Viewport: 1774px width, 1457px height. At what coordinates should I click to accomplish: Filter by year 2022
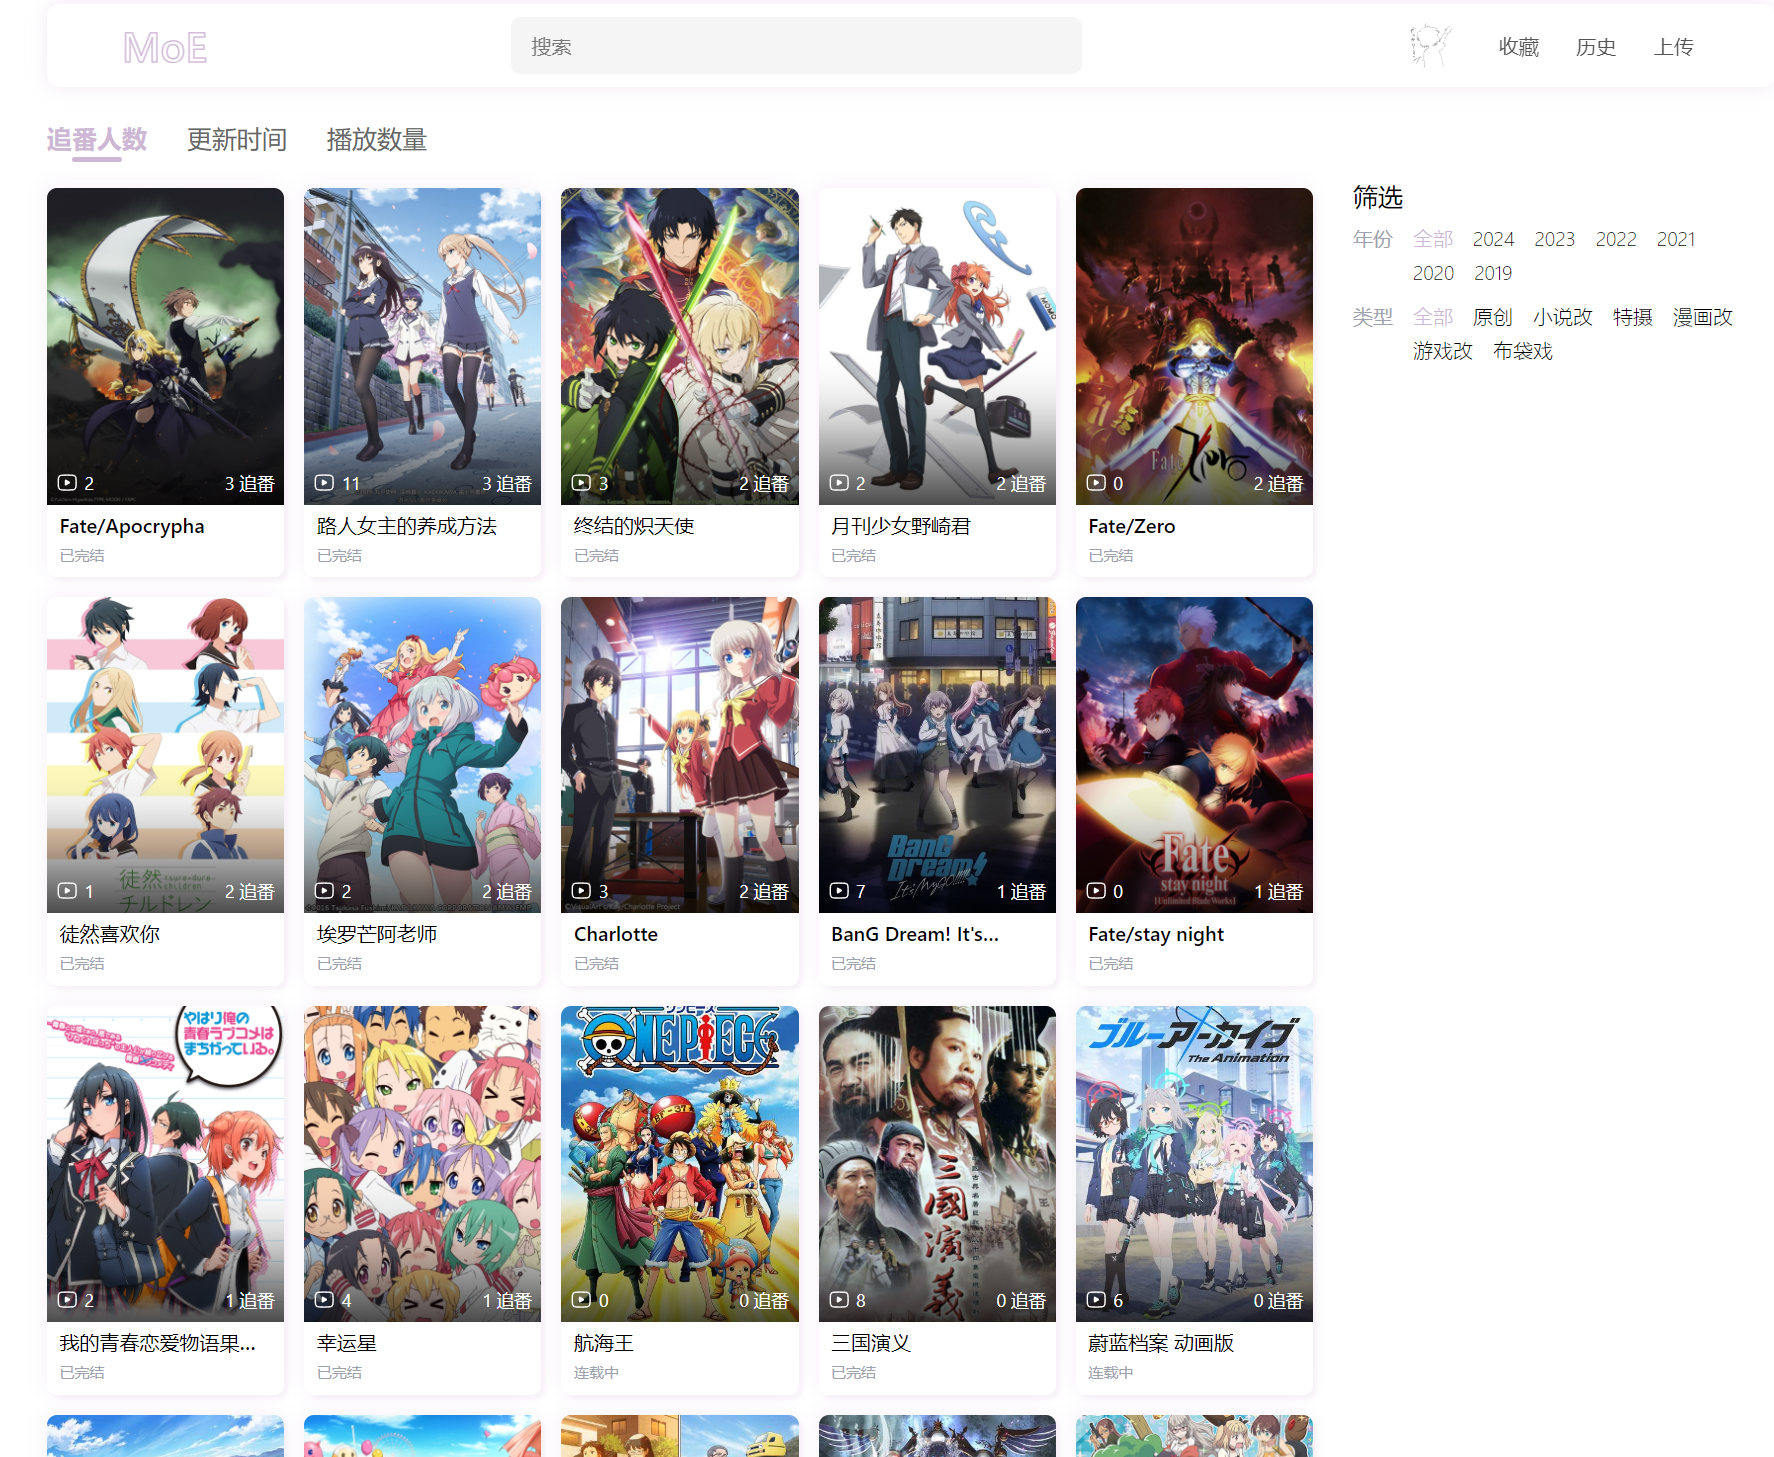point(1616,239)
